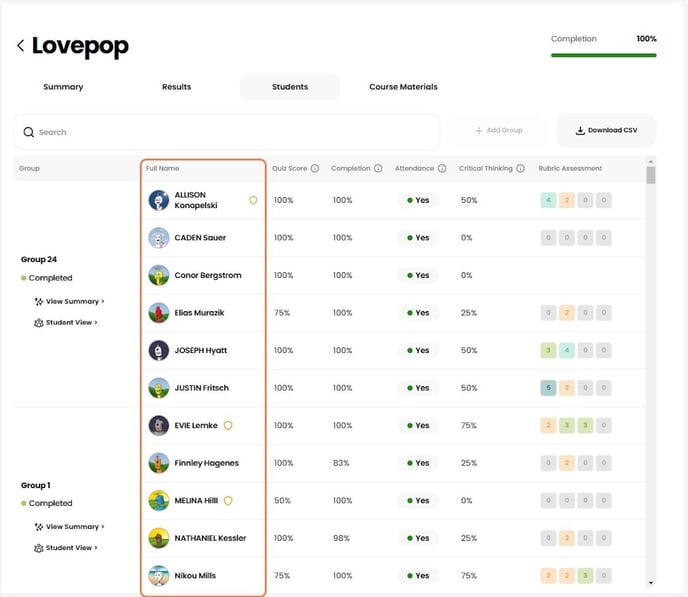The width and height of the screenshot is (688, 597).
Task: Click the Quiz Score info icon
Action: click(315, 169)
